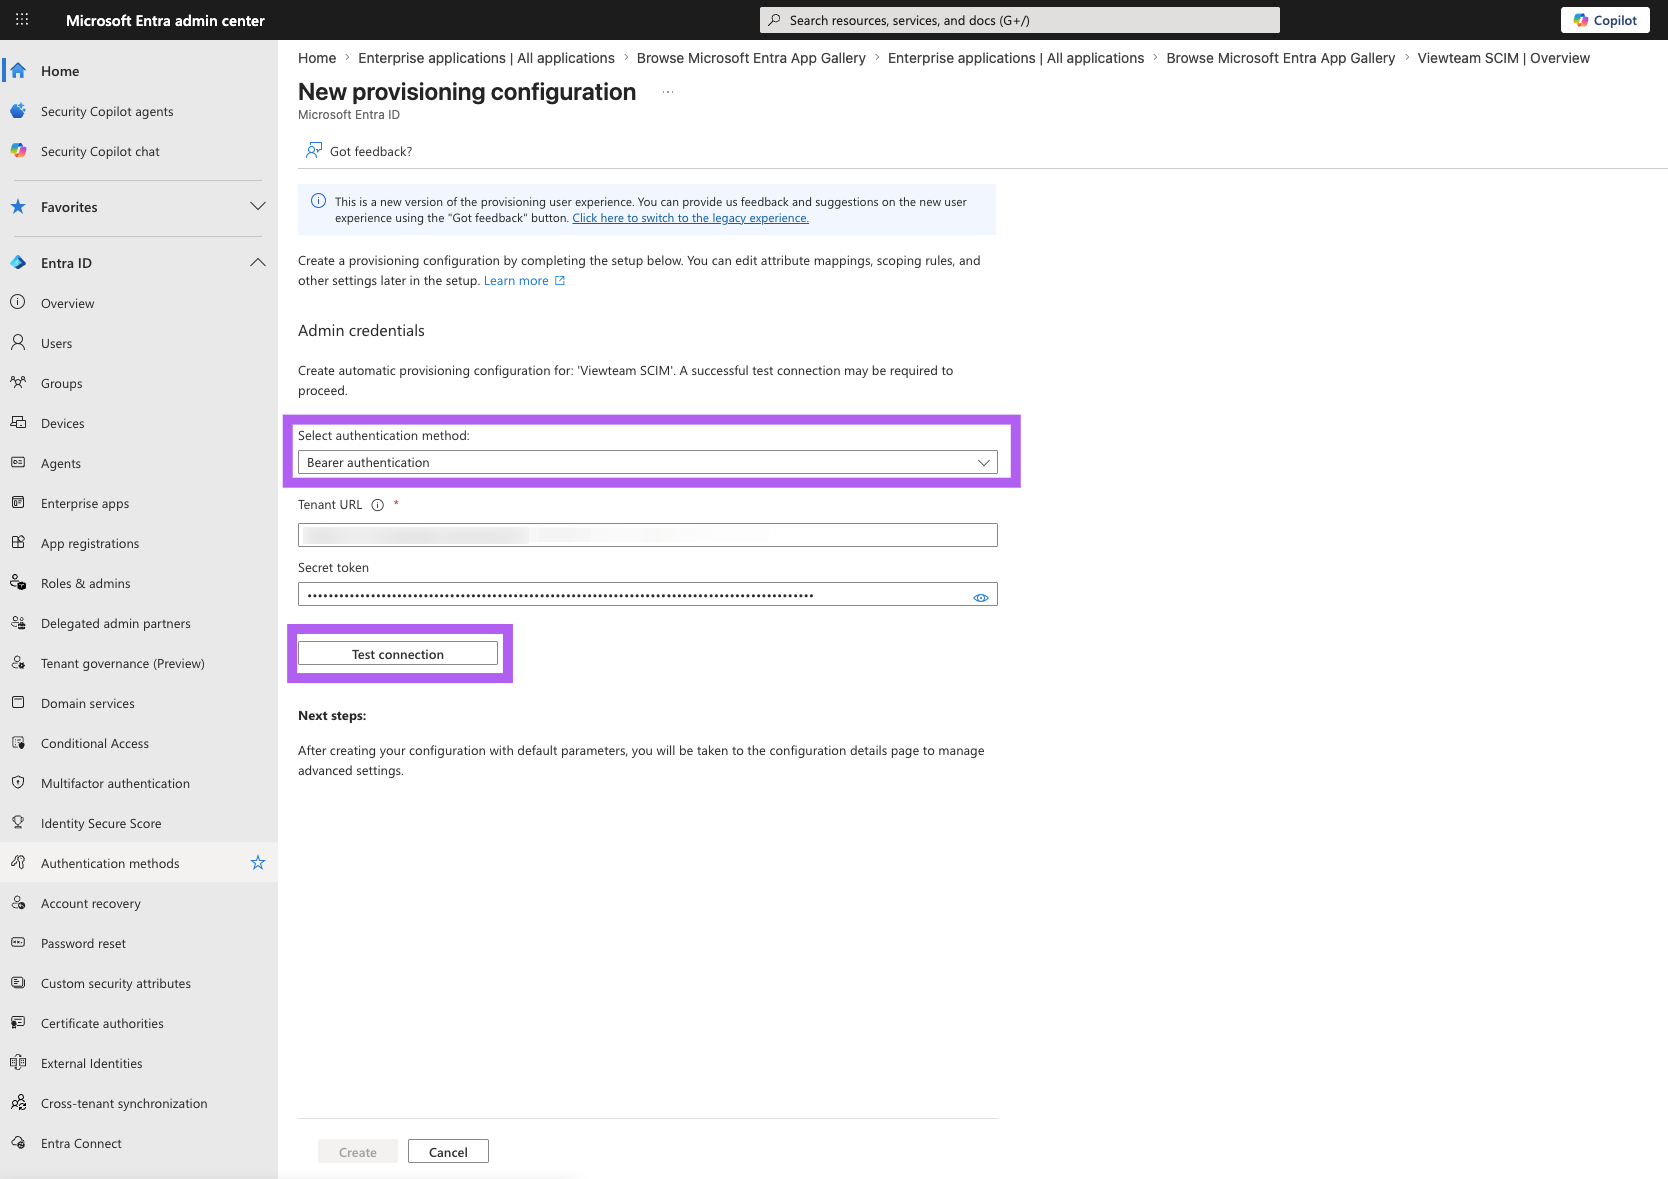Click the Conditional Access icon

pos(18,742)
